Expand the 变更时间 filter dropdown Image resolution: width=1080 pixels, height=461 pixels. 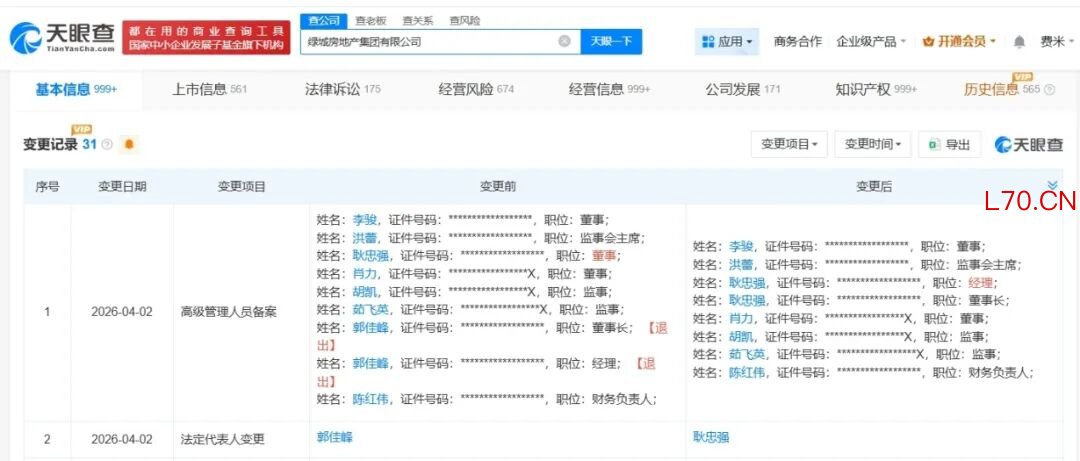click(872, 144)
